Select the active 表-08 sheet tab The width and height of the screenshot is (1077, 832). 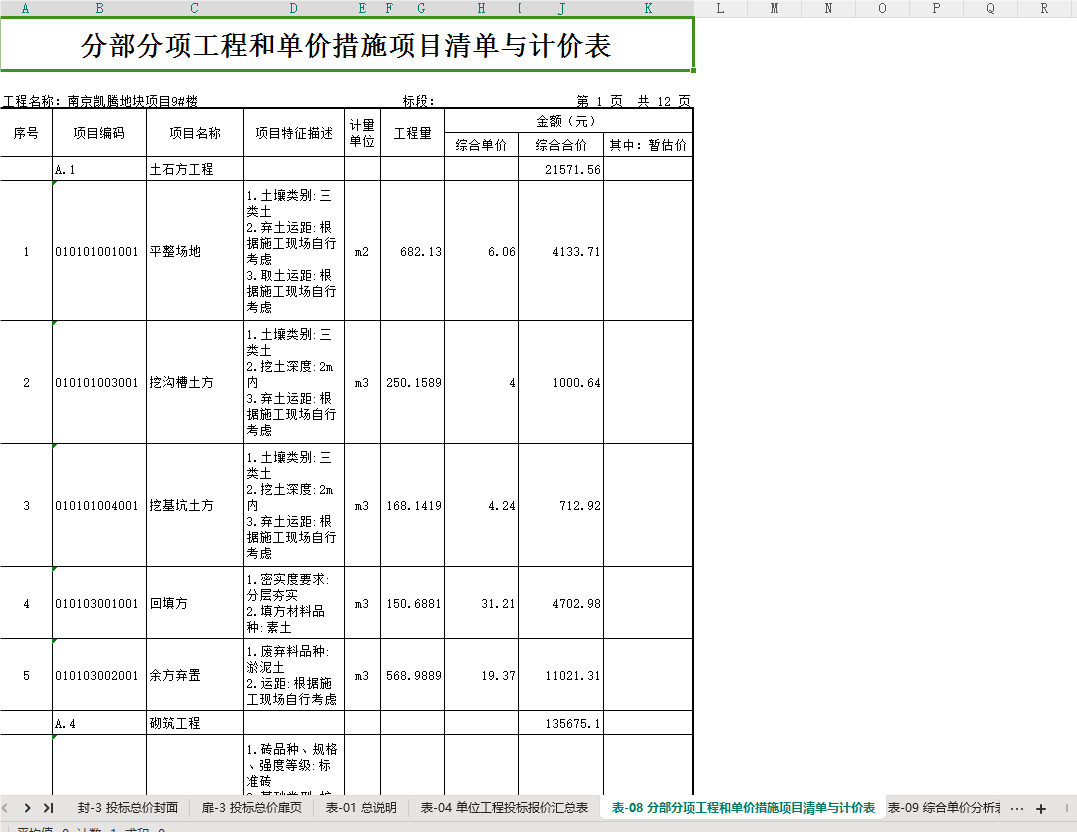point(743,808)
